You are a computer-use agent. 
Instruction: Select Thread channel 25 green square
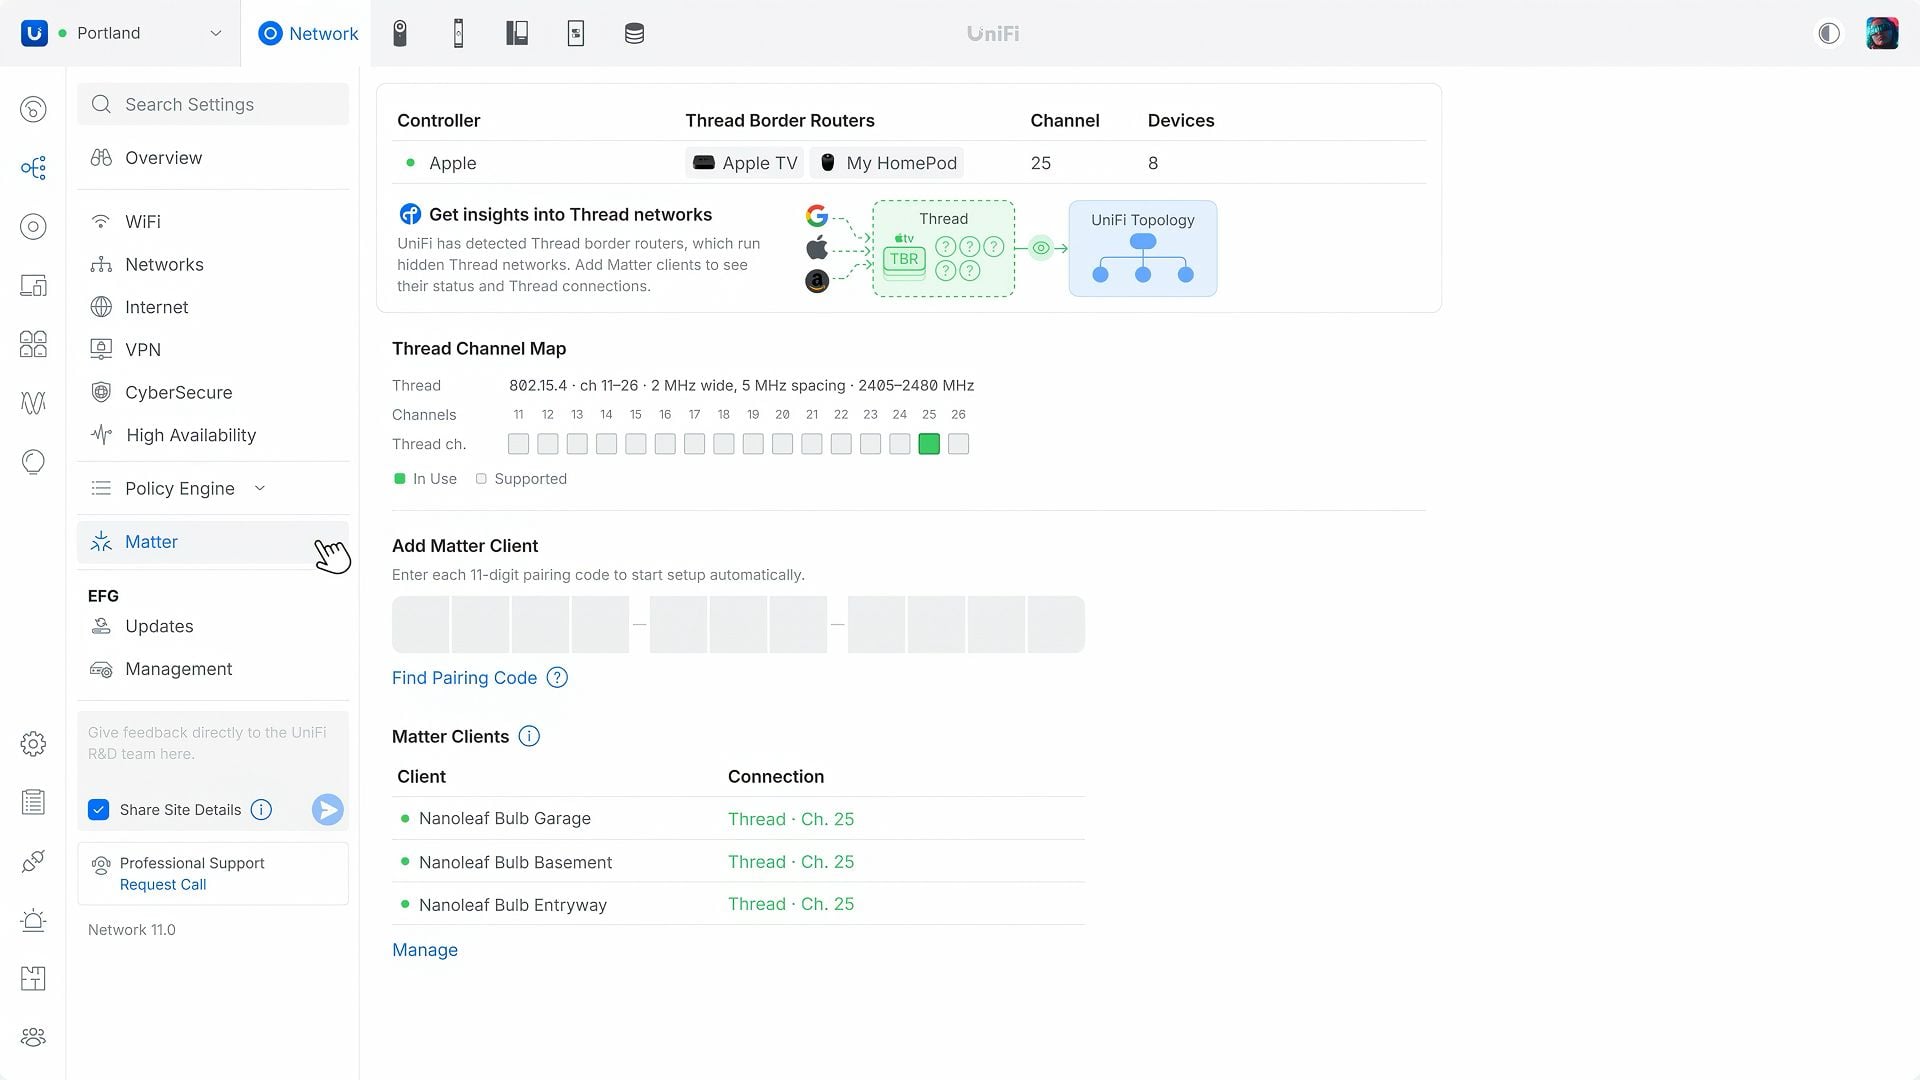pos(929,444)
